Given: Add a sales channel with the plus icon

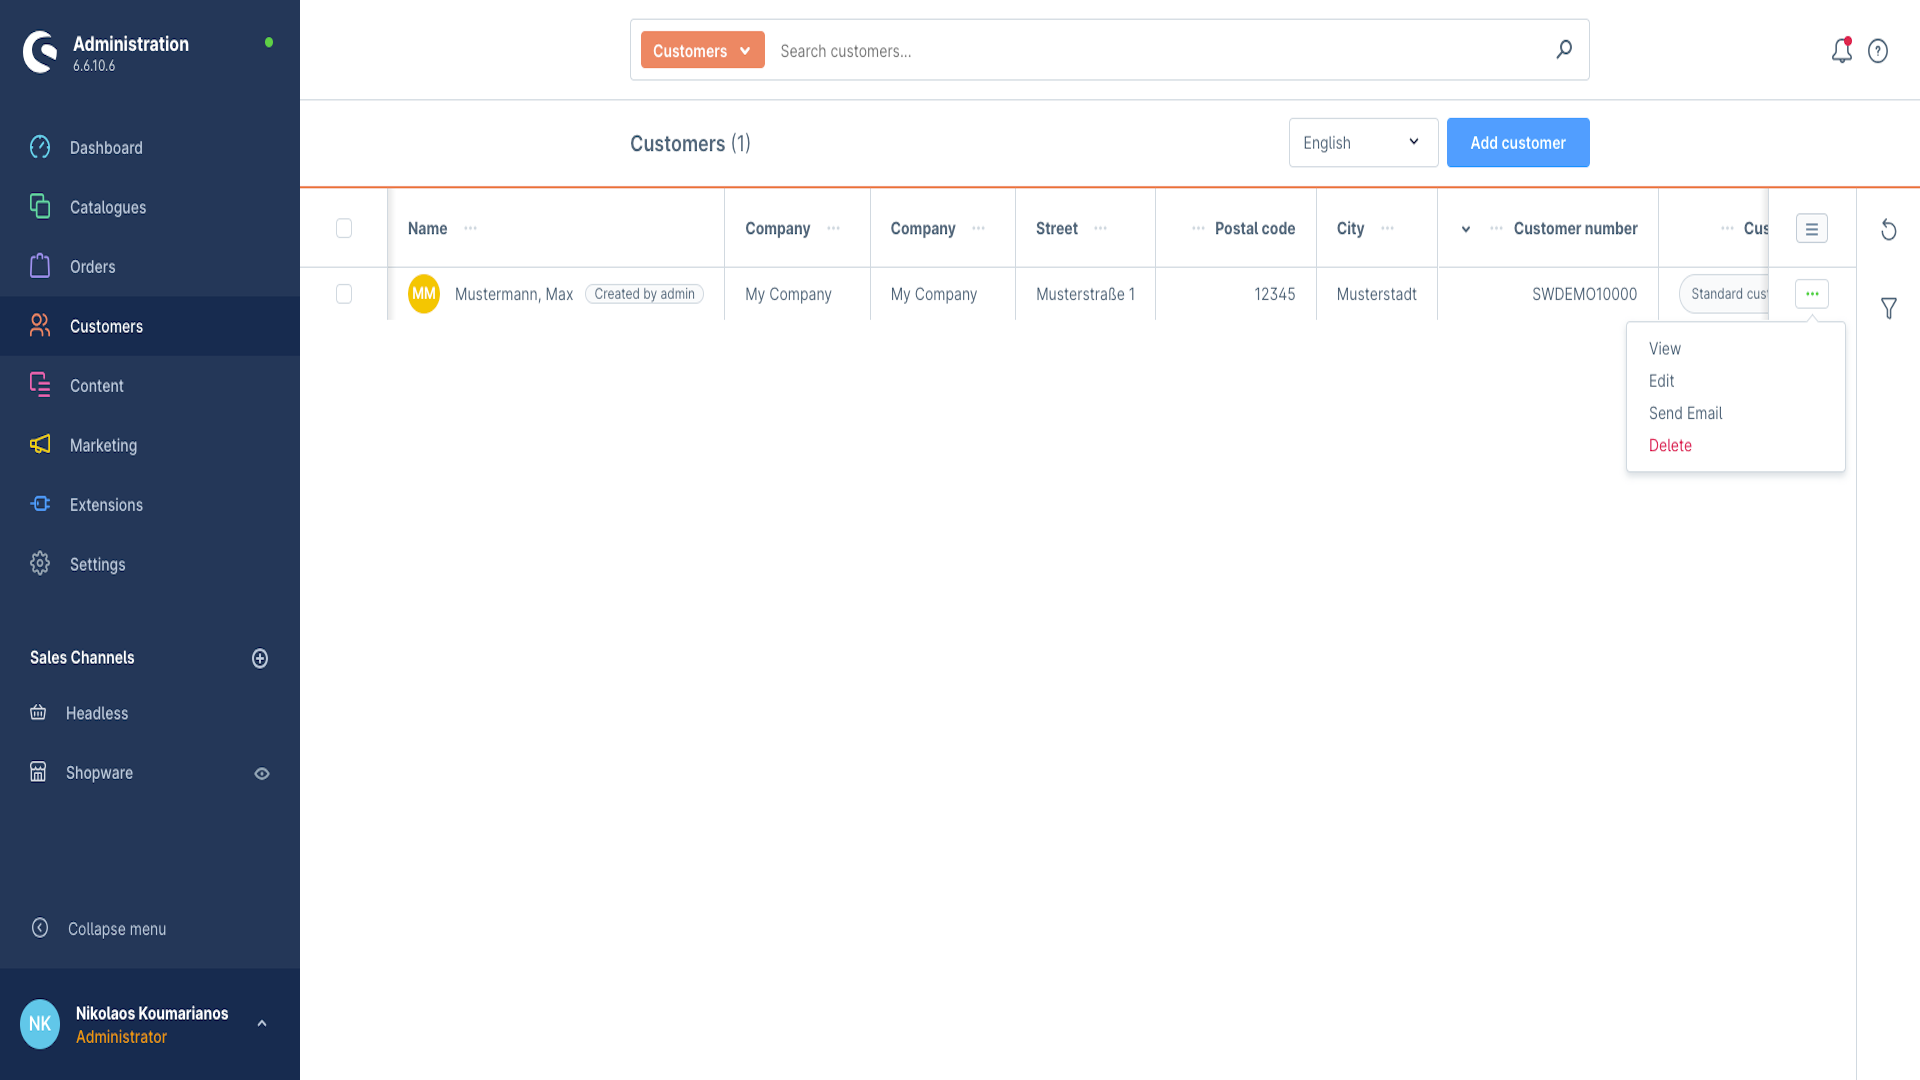Looking at the screenshot, I should tap(260, 658).
